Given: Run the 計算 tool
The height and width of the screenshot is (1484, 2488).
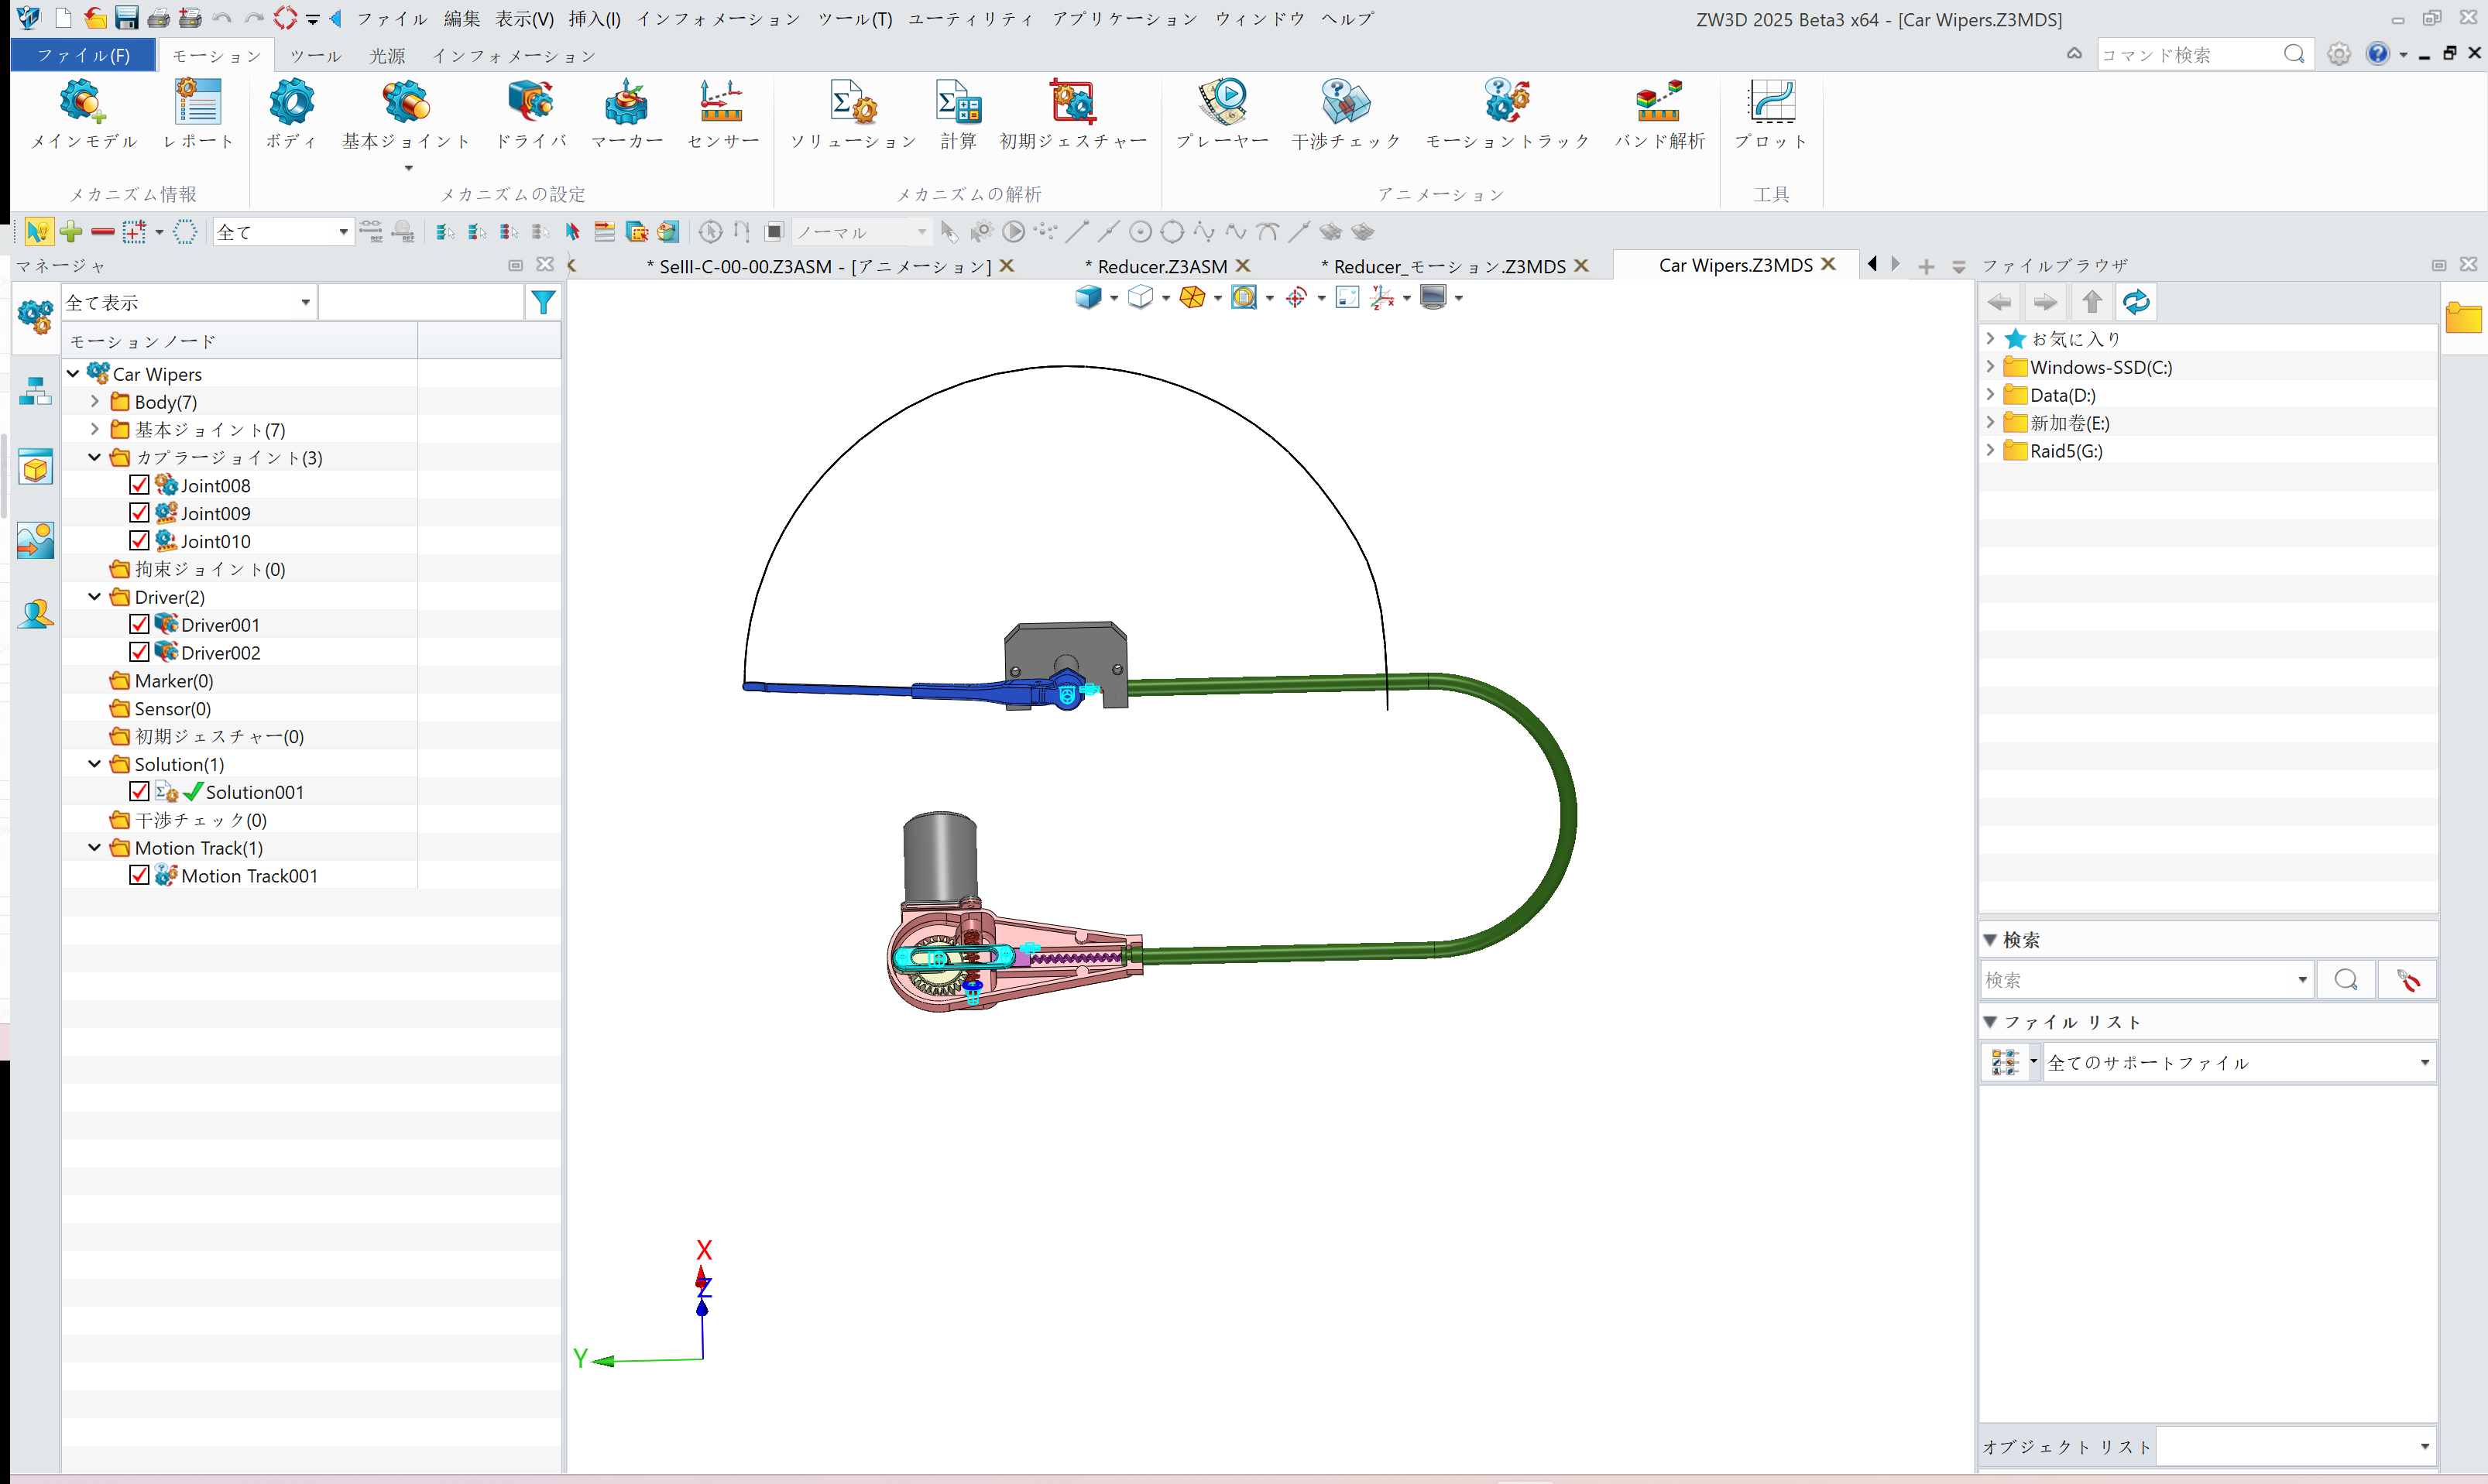Looking at the screenshot, I should point(958,114).
